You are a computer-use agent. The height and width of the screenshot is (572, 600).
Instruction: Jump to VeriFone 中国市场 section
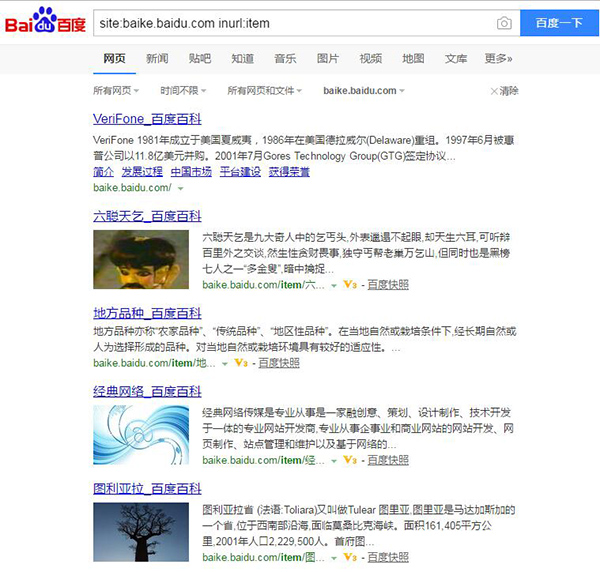click(x=191, y=172)
